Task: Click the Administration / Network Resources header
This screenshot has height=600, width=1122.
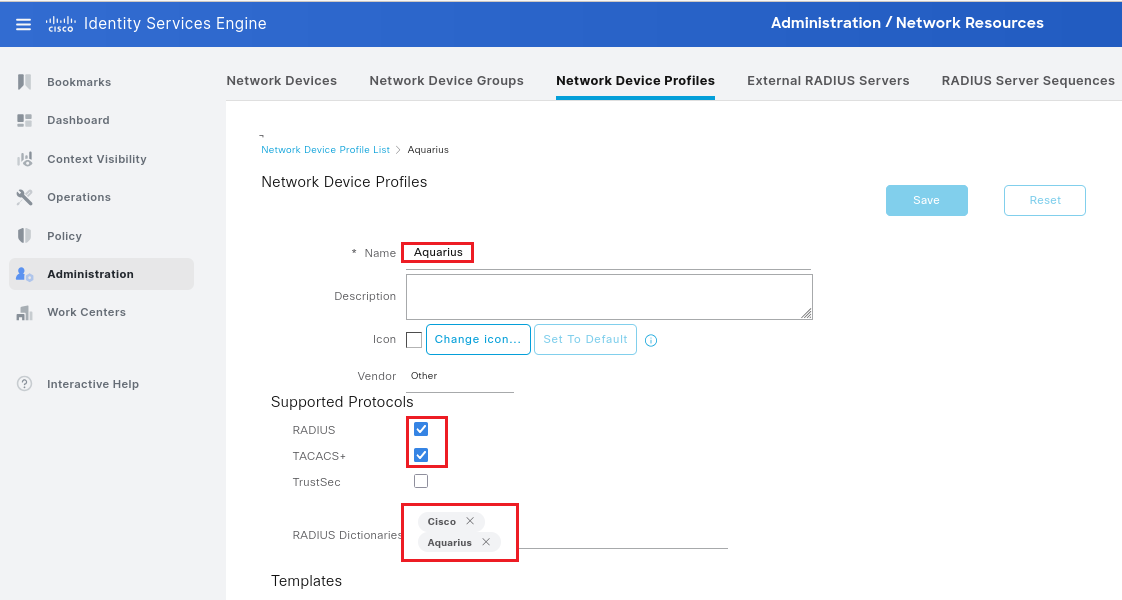Action: tap(907, 23)
